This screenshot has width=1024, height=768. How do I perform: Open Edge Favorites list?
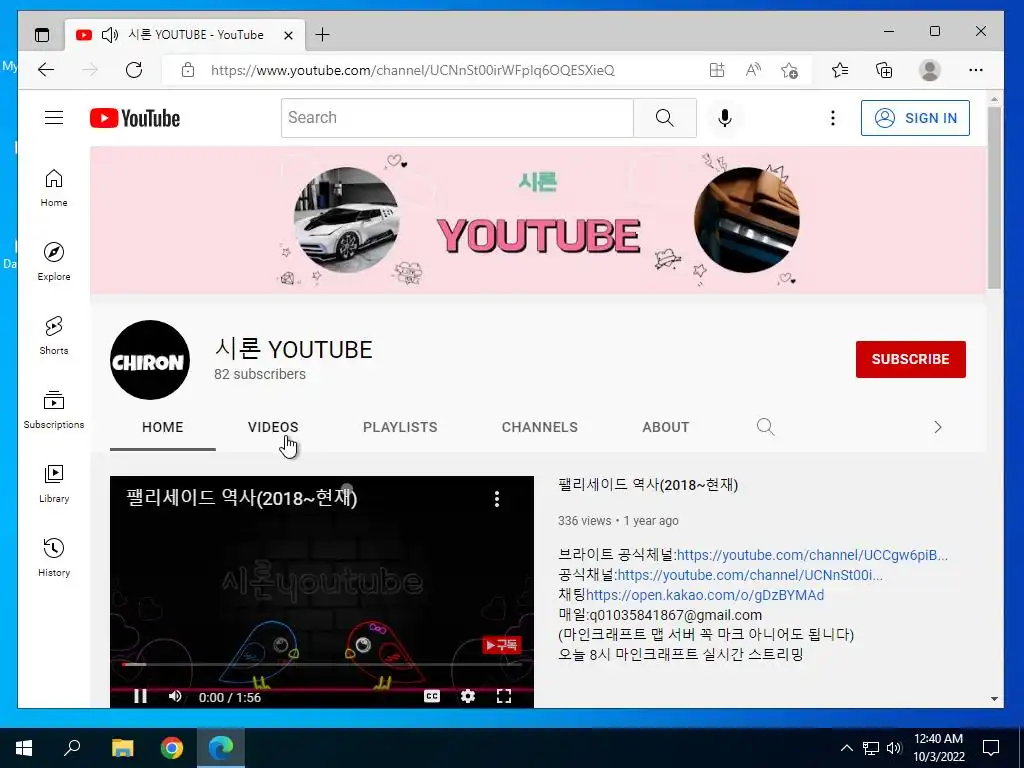pos(840,70)
